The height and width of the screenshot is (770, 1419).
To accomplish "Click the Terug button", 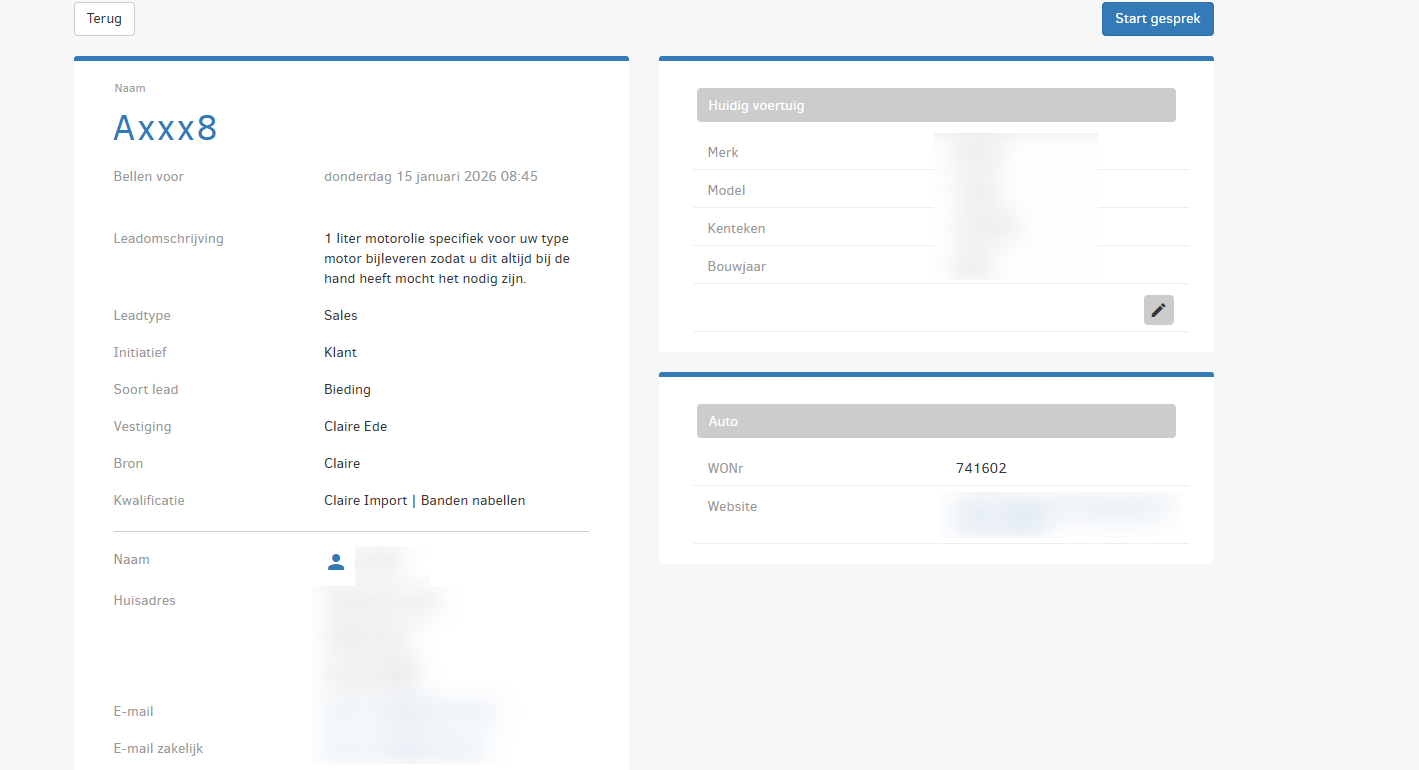I will [x=104, y=19].
